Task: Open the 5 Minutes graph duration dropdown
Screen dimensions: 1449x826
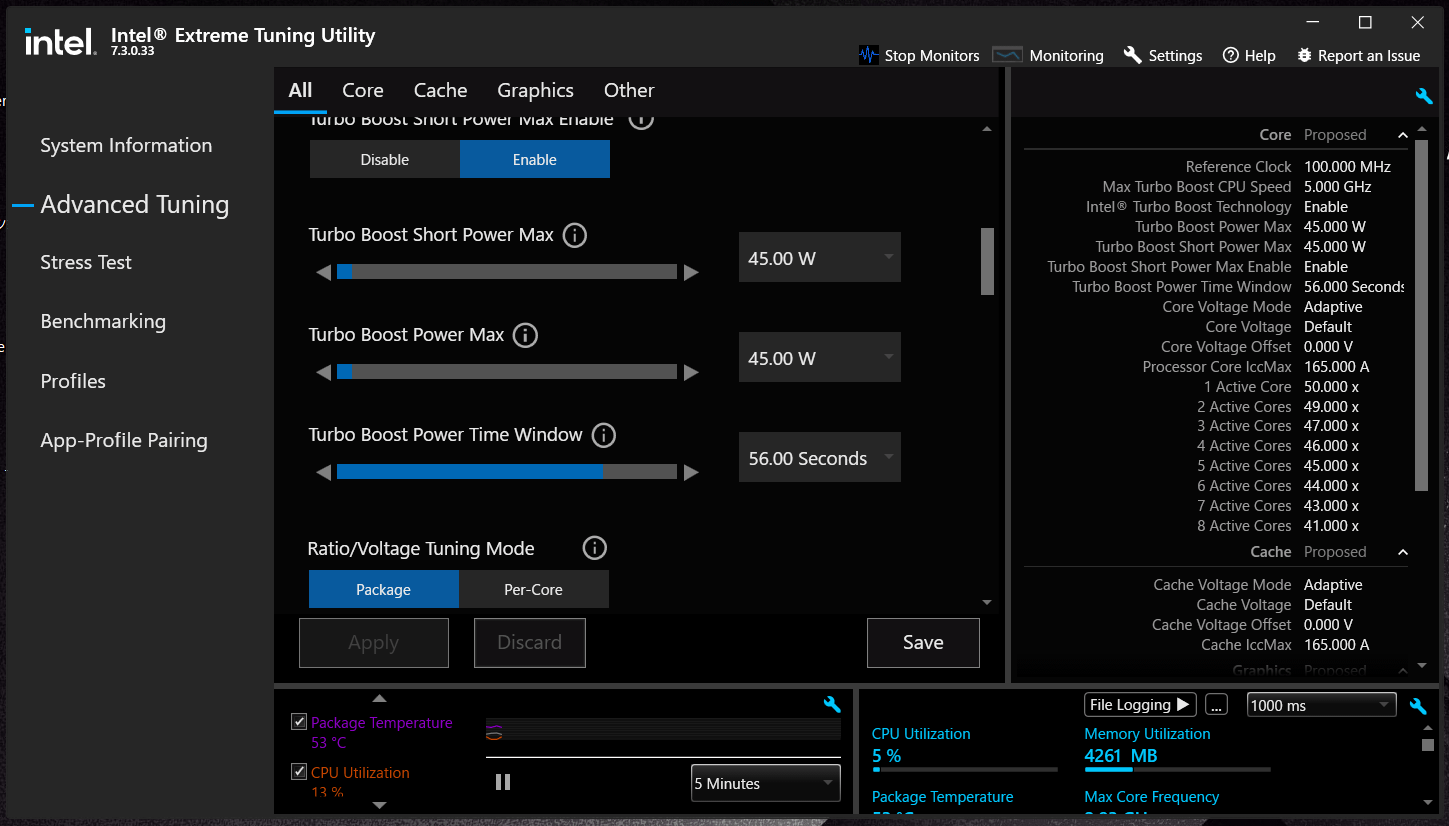Action: 766,783
